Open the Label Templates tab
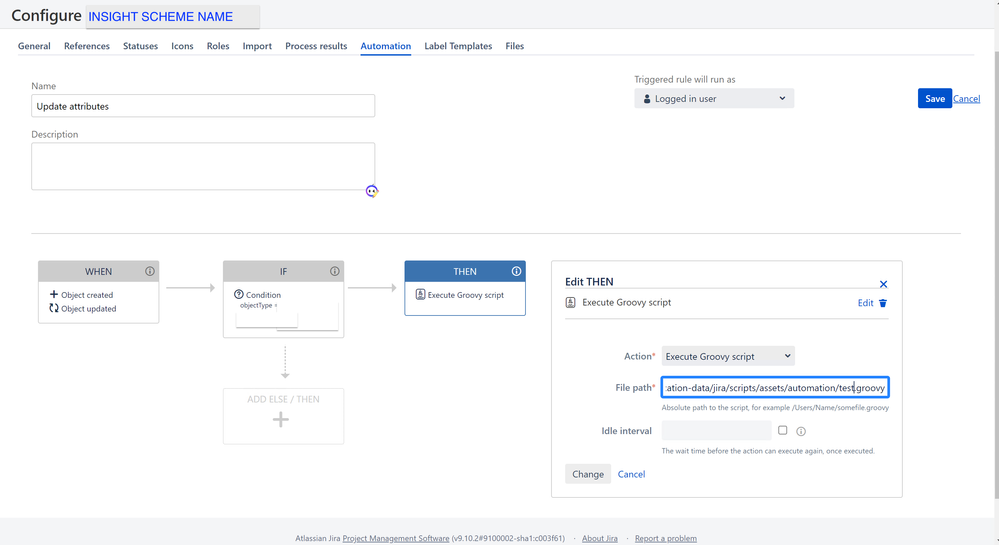This screenshot has height=545, width=999. (x=458, y=46)
